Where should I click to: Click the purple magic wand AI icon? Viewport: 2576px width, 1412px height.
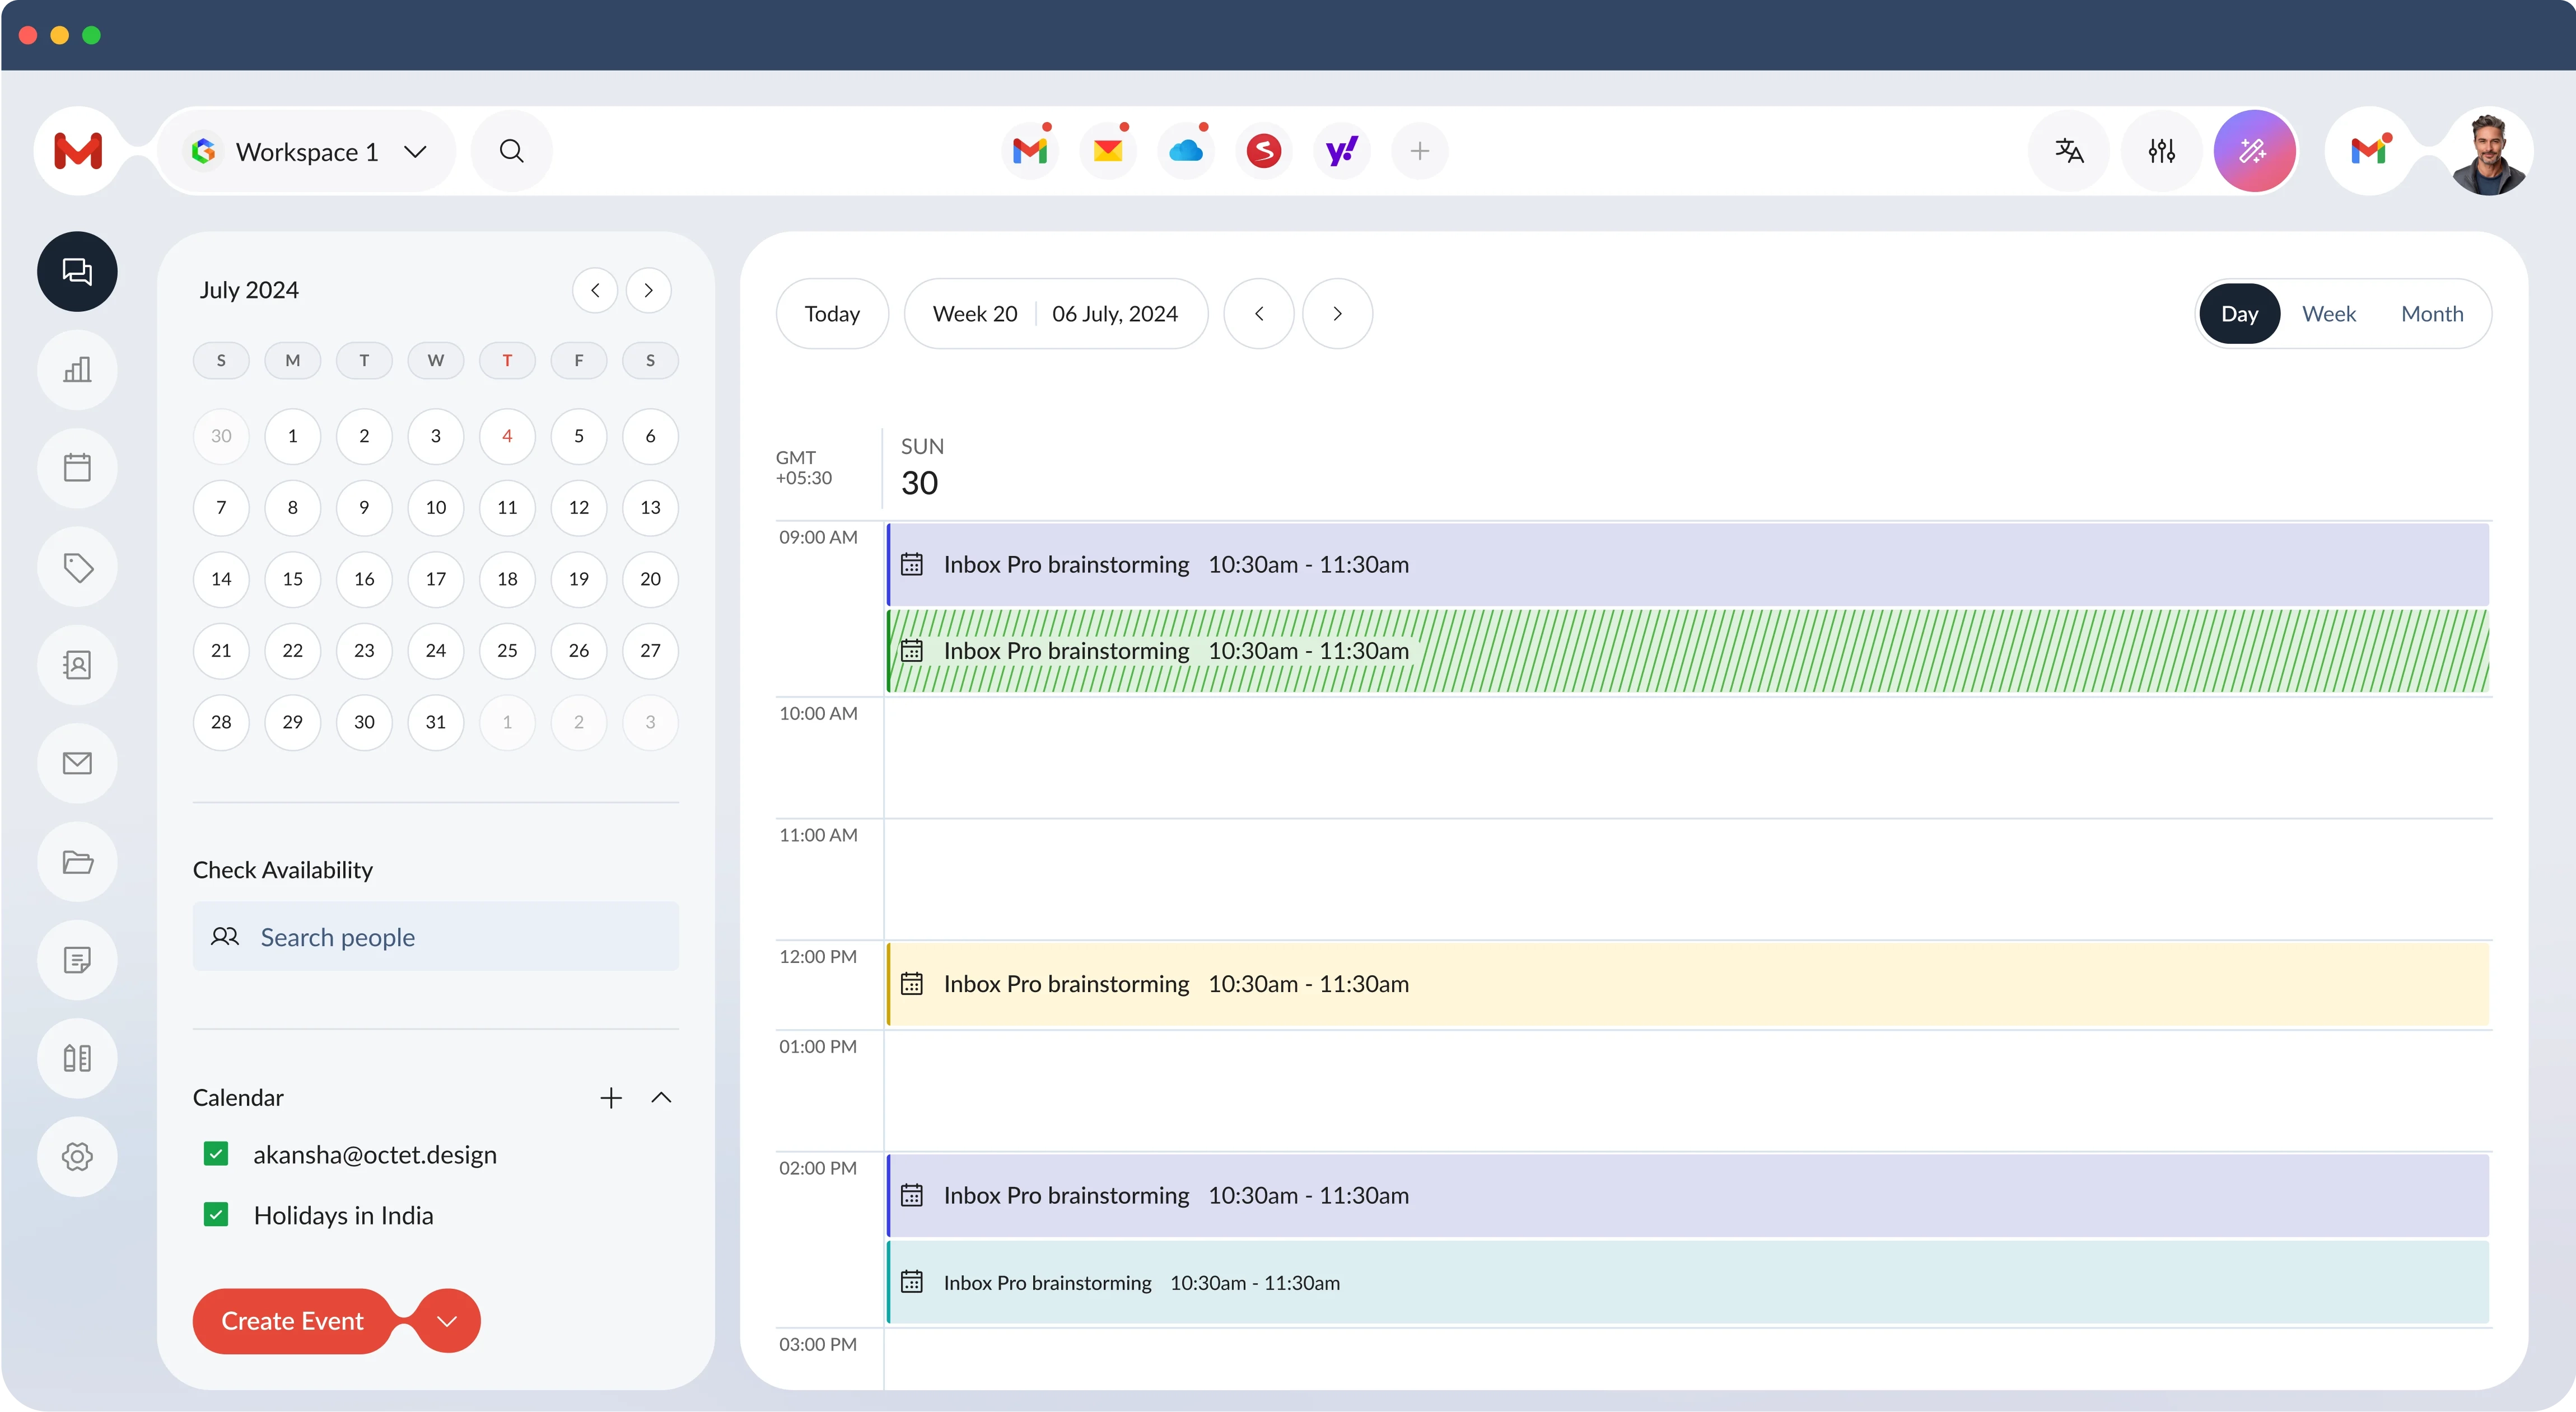click(x=2254, y=151)
